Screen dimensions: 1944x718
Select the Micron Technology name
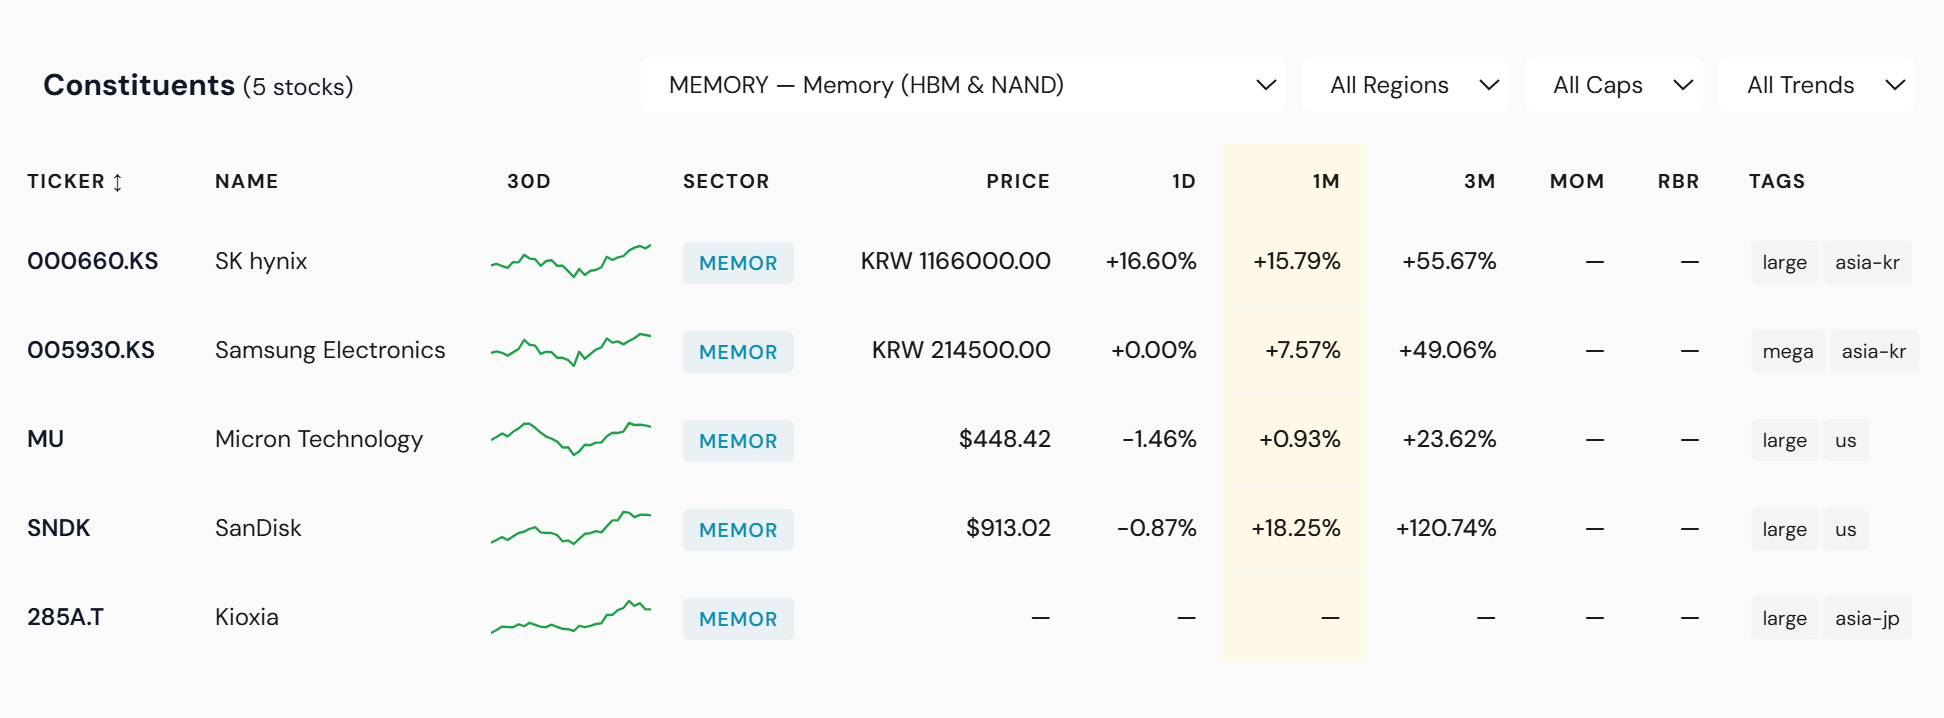click(x=319, y=439)
